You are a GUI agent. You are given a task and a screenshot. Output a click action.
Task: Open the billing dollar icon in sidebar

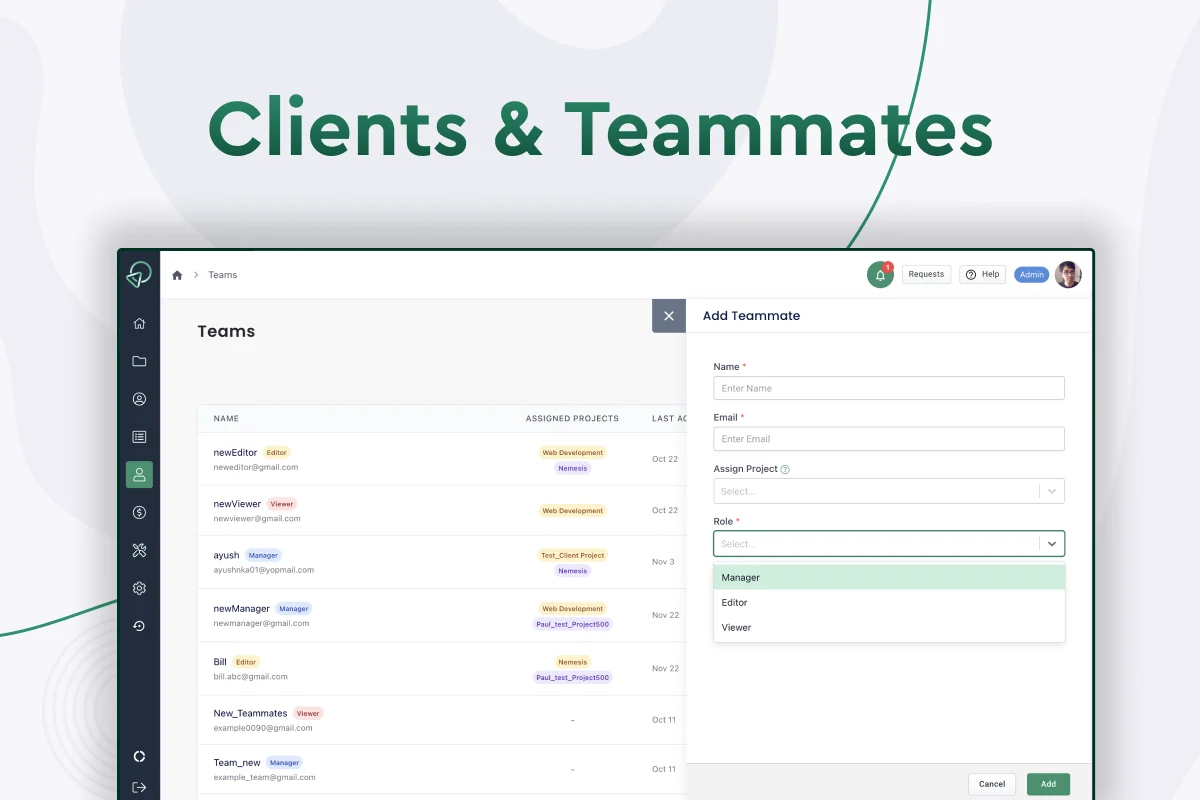point(139,513)
